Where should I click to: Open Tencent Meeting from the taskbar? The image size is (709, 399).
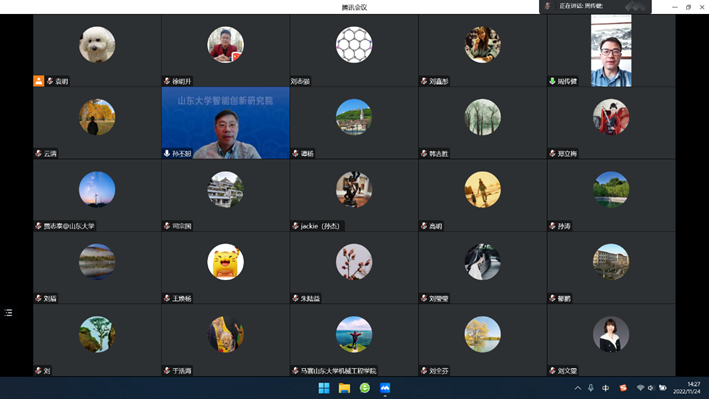click(385, 388)
